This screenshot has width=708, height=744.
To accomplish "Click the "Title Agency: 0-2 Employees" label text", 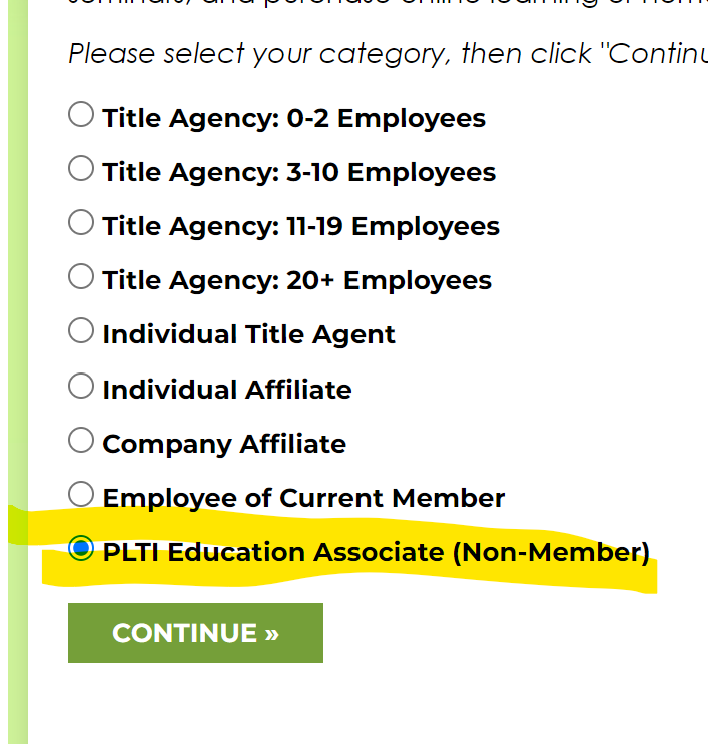I will pos(294,118).
